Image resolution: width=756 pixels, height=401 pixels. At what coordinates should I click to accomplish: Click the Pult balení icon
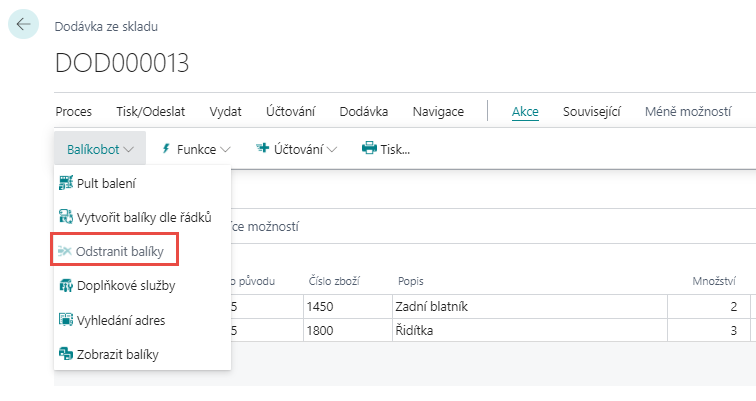pos(66,183)
